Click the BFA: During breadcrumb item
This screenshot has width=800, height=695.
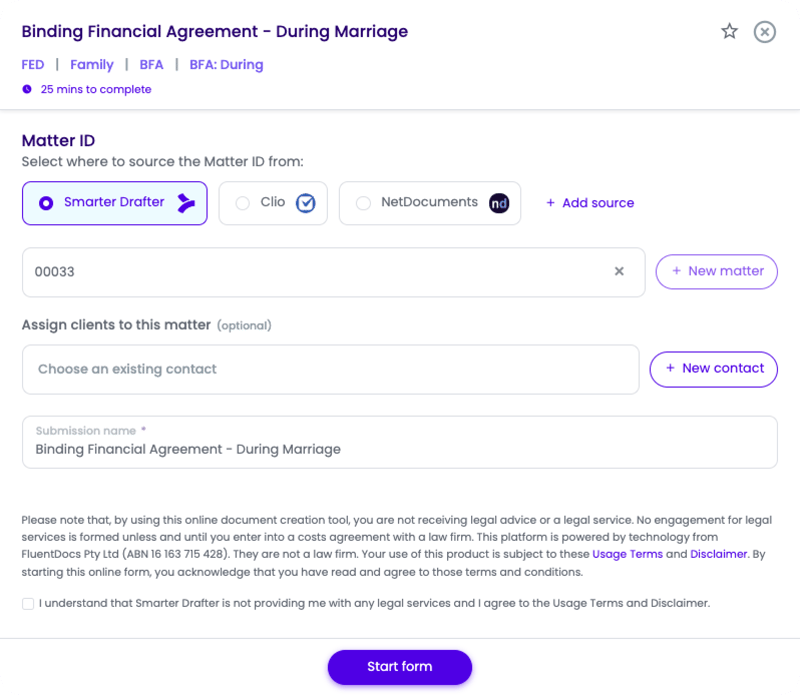[226, 65]
